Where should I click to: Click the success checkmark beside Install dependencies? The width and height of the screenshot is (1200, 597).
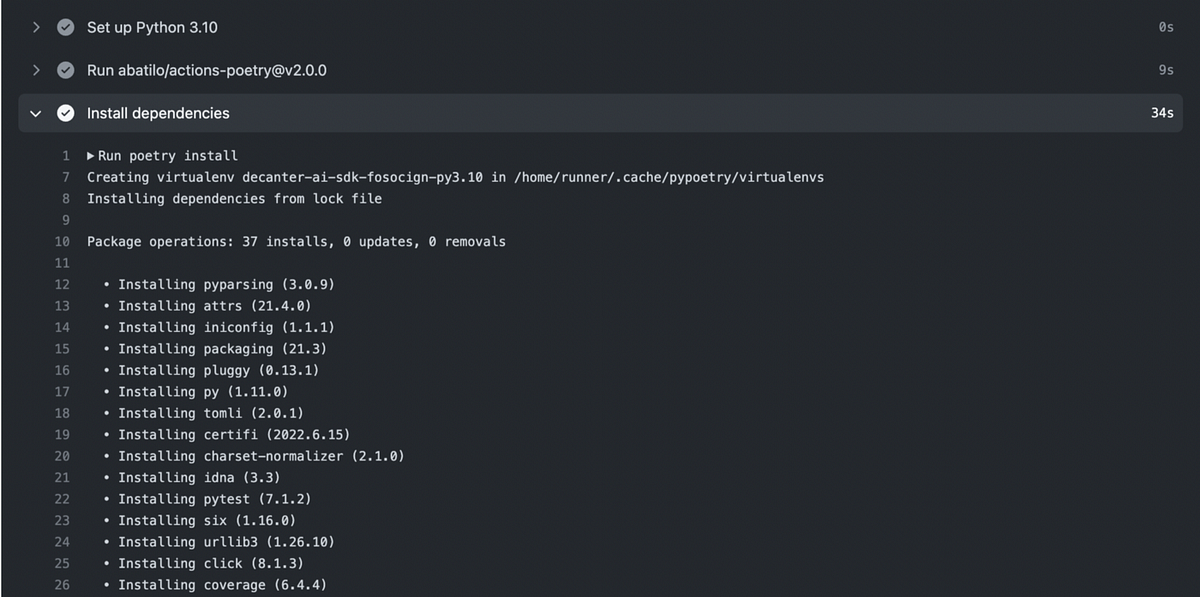[65, 113]
